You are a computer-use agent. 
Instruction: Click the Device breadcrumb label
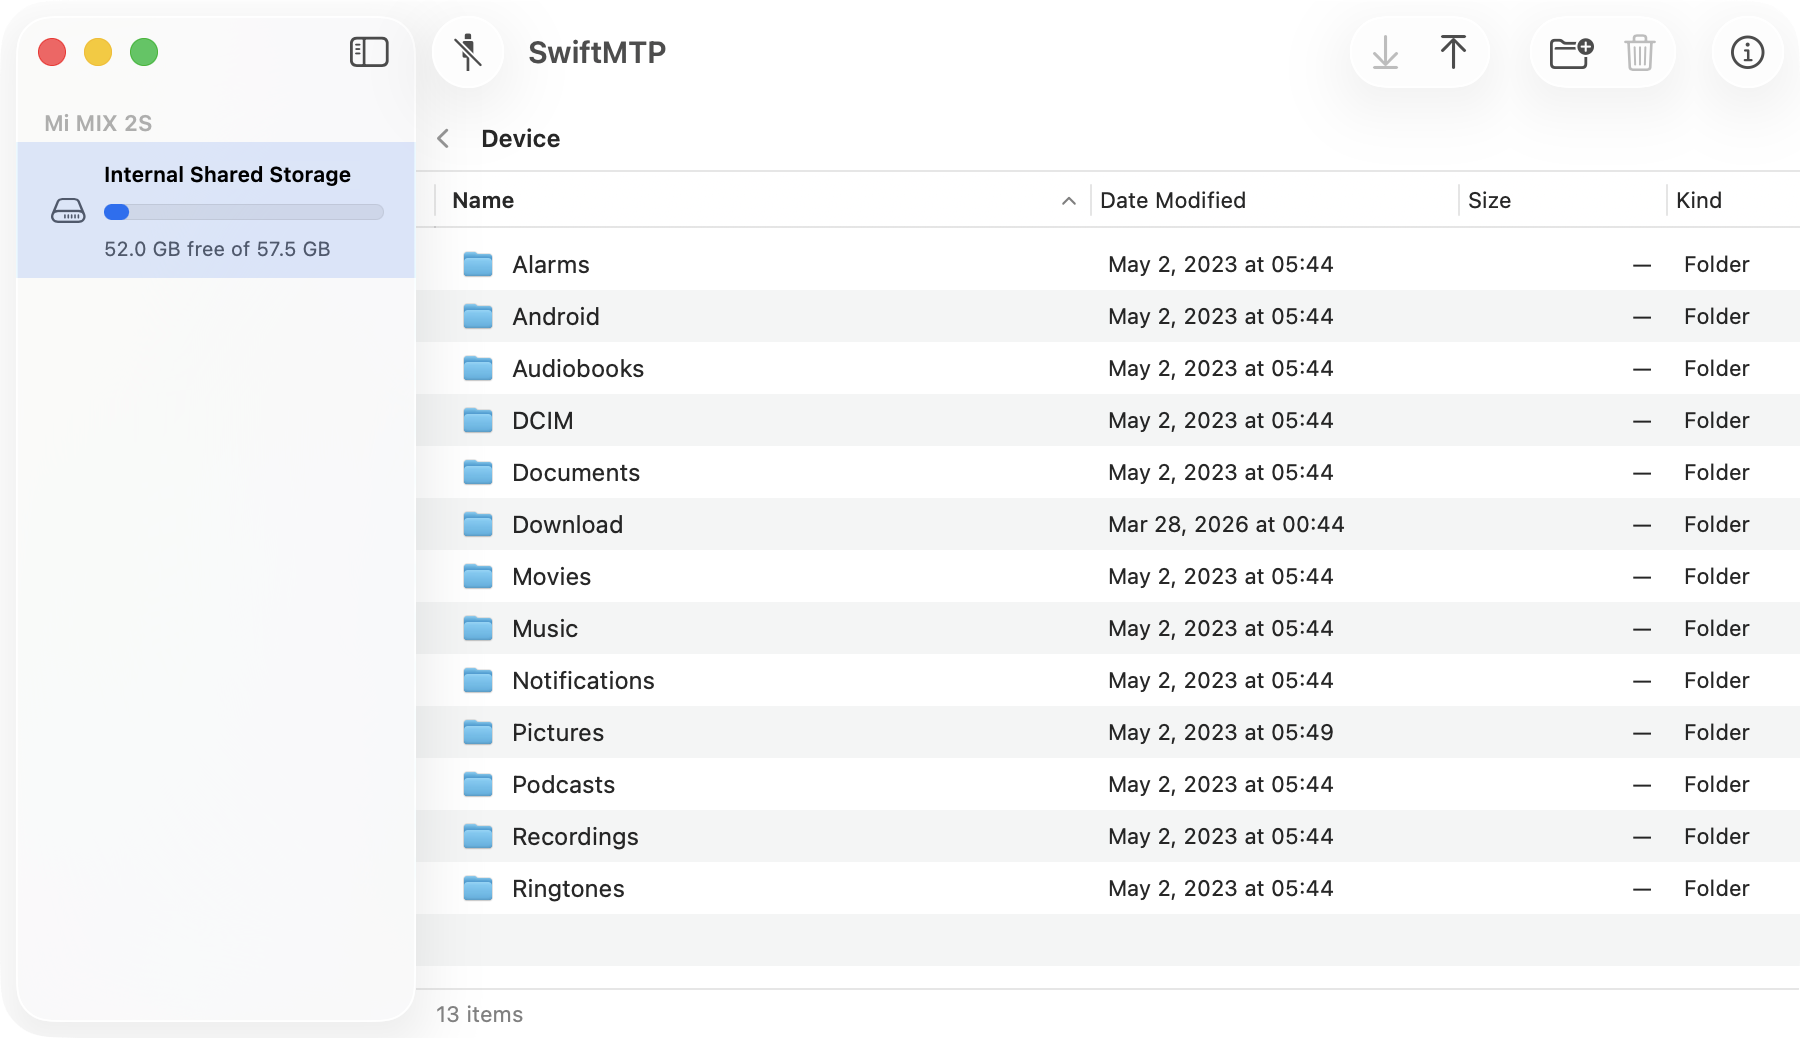520,138
